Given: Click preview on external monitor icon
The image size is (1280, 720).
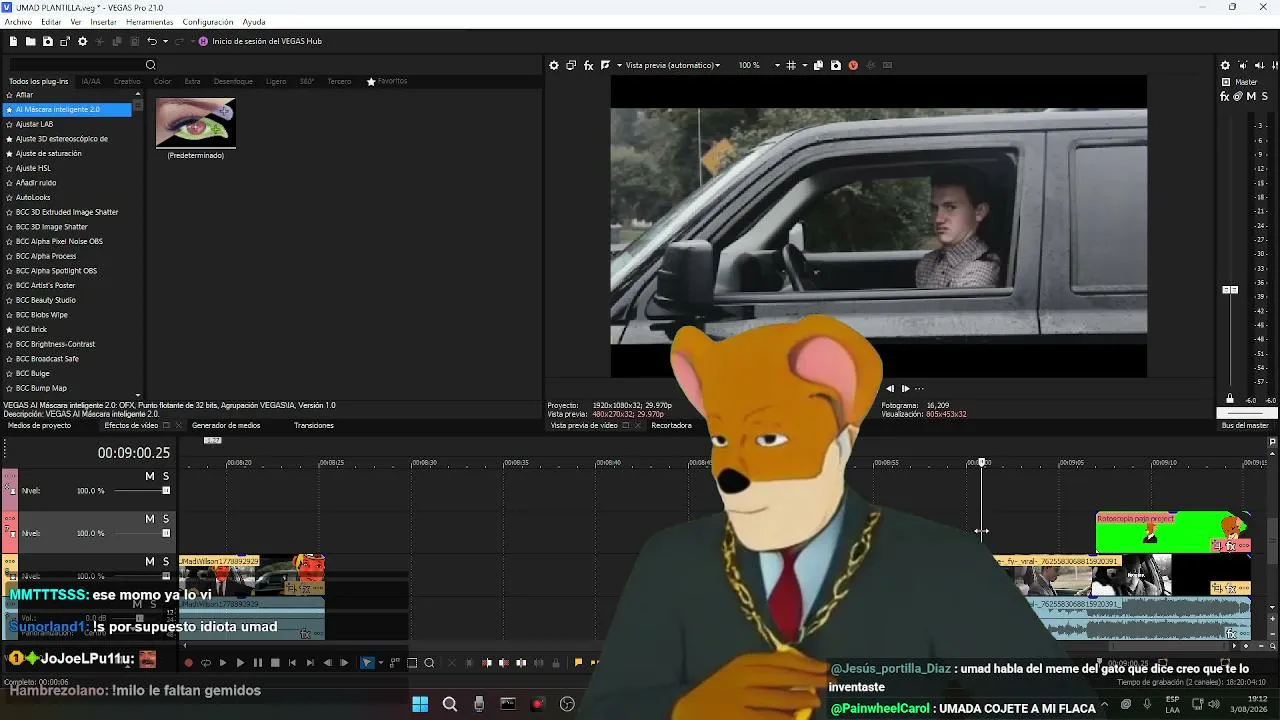Looking at the screenshot, I should (x=571, y=65).
